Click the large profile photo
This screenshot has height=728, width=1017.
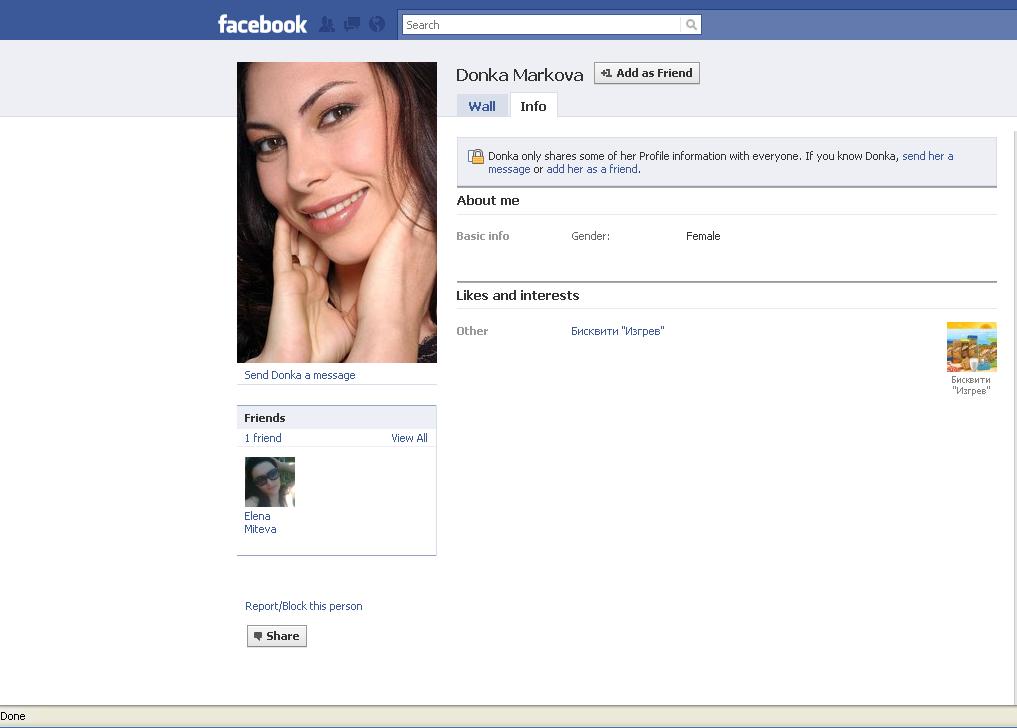tap(337, 212)
